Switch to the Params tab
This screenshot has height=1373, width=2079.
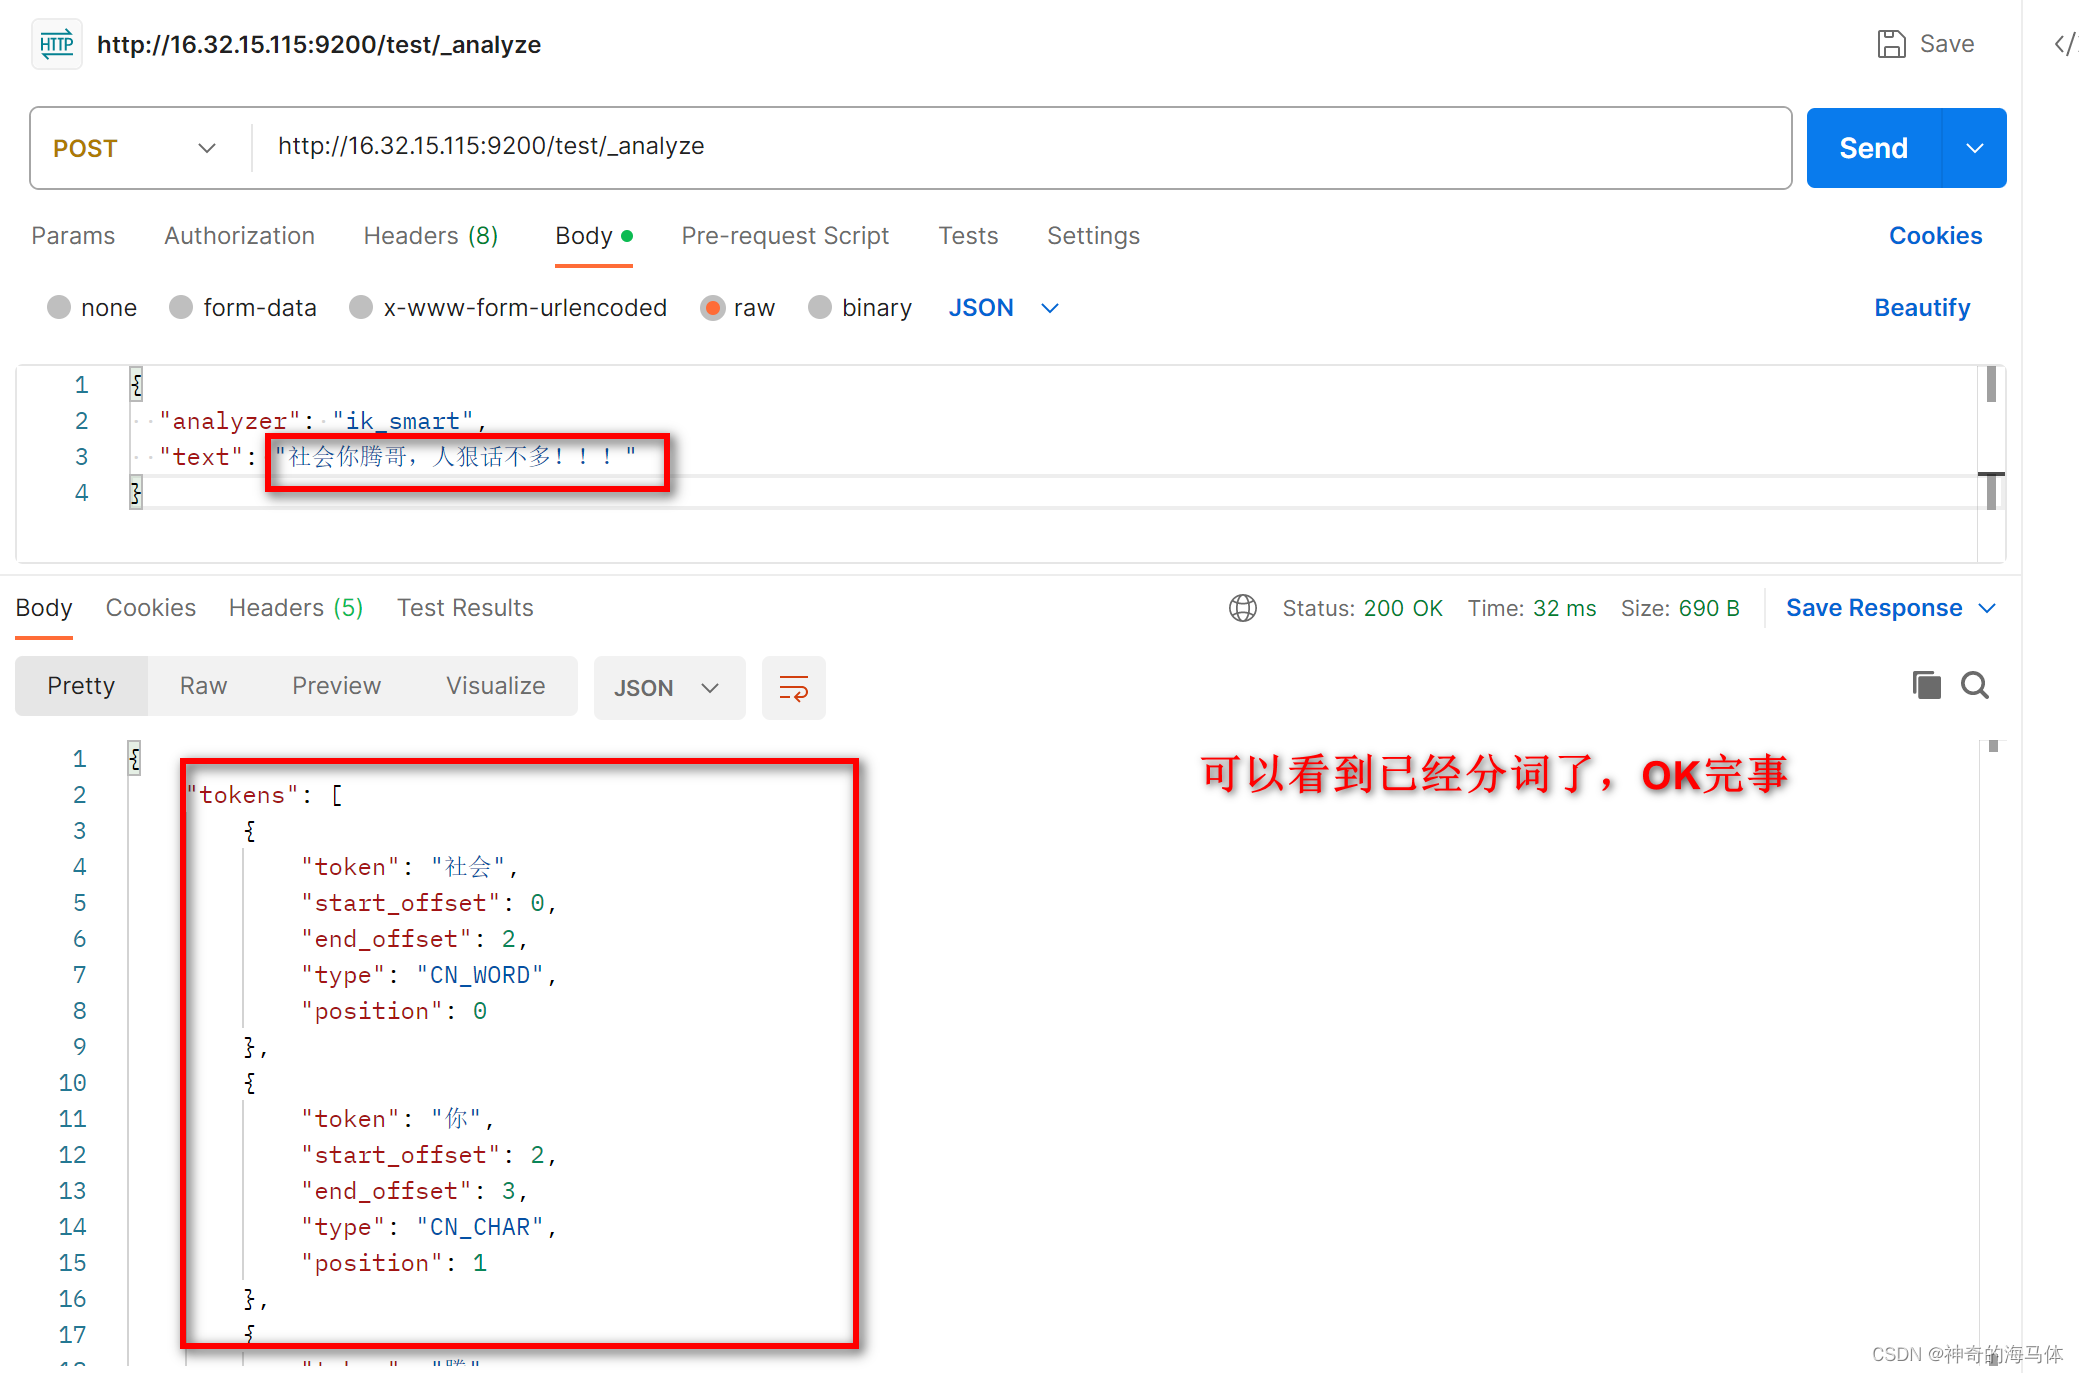click(x=73, y=236)
